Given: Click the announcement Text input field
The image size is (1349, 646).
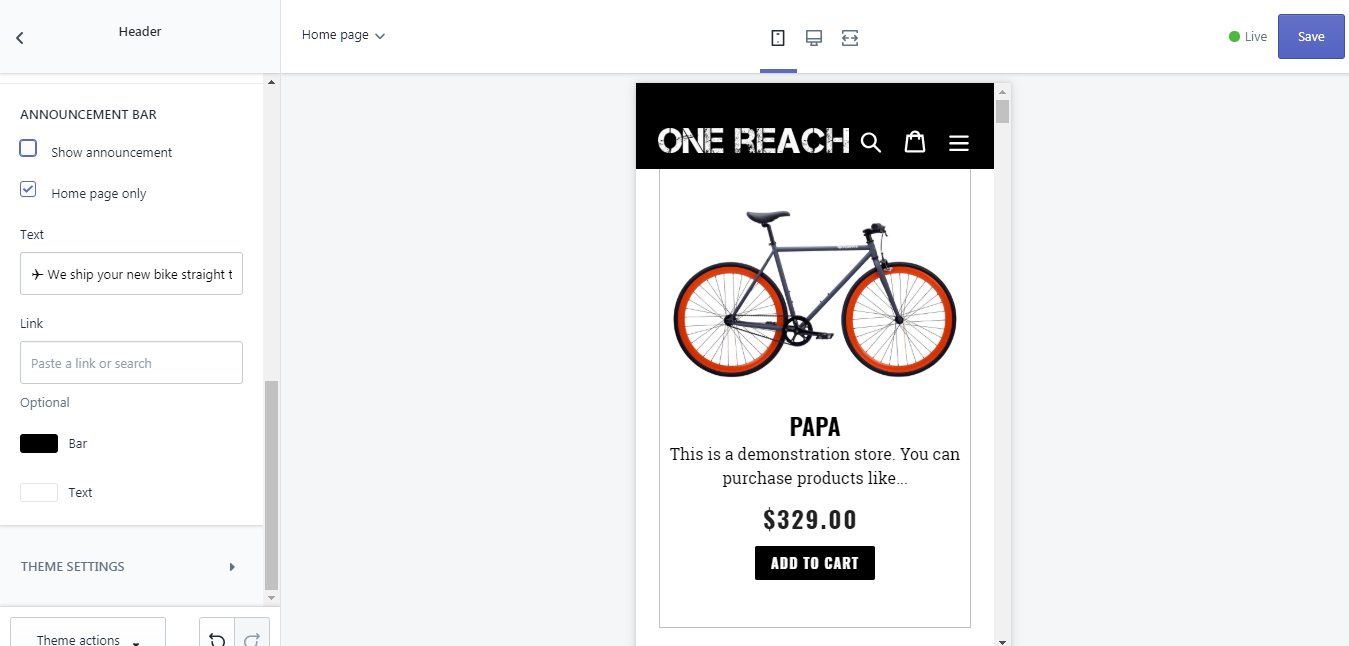Looking at the screenshot, I should [131, 274].
